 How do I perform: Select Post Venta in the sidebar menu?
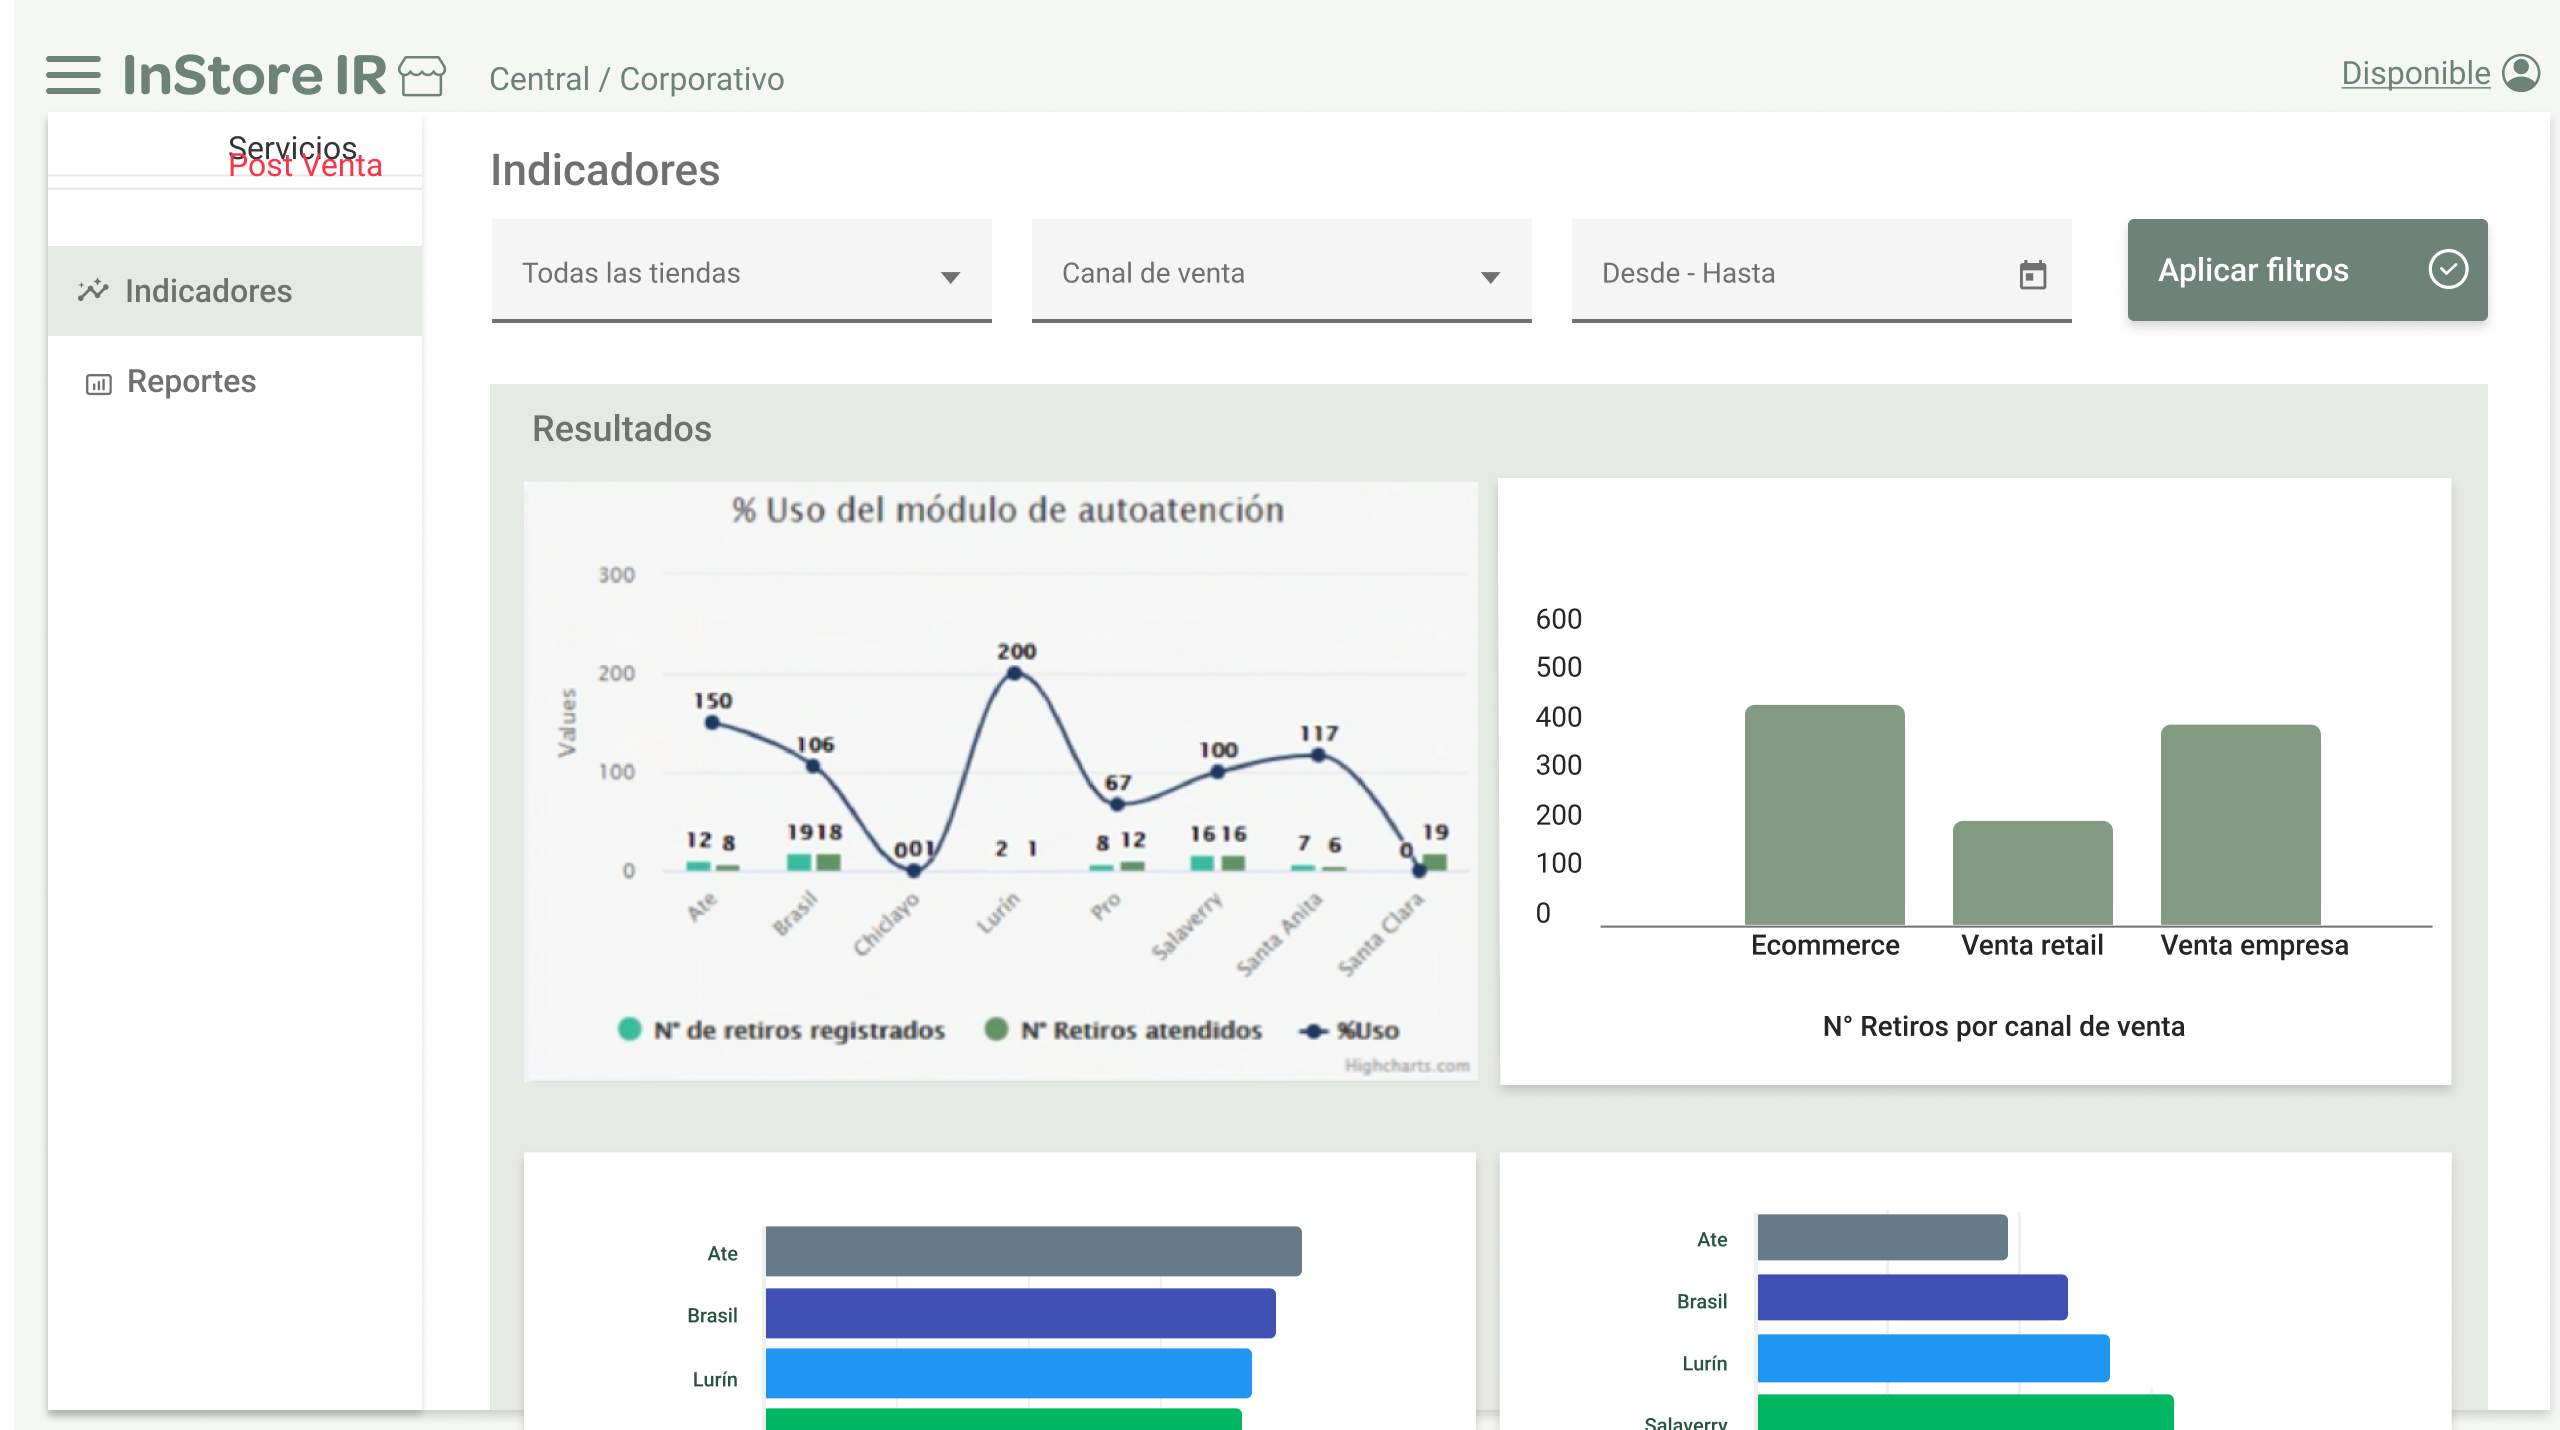(304, 165)
